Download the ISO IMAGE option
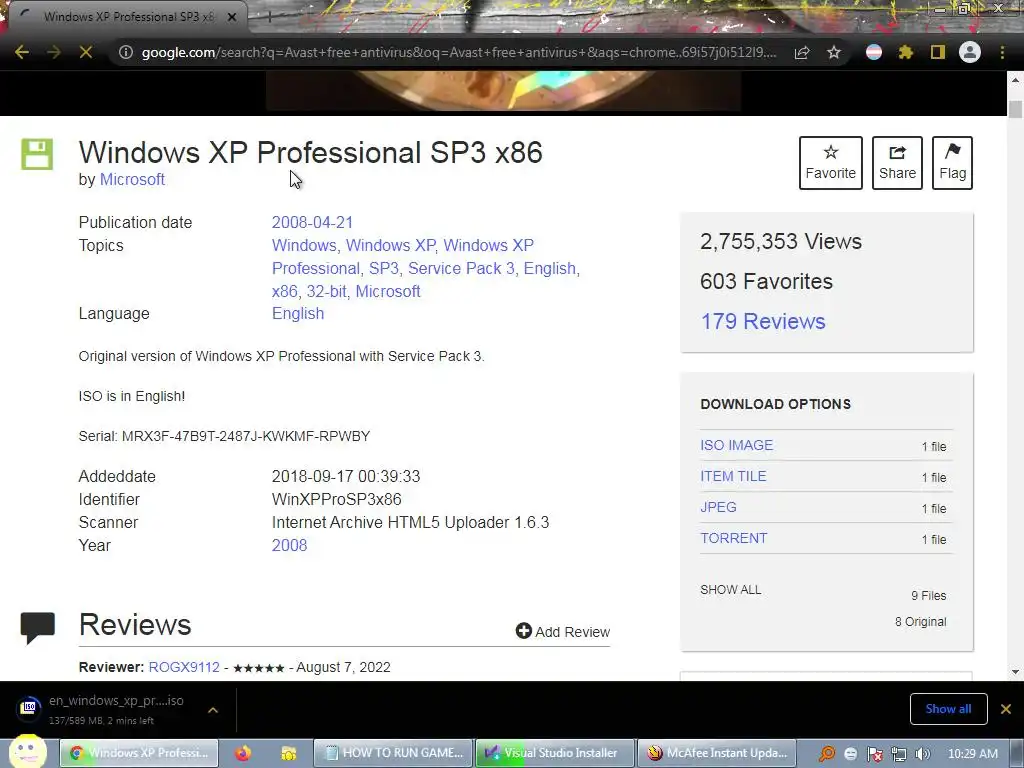1024x768 pixels. tap(737, 445)
